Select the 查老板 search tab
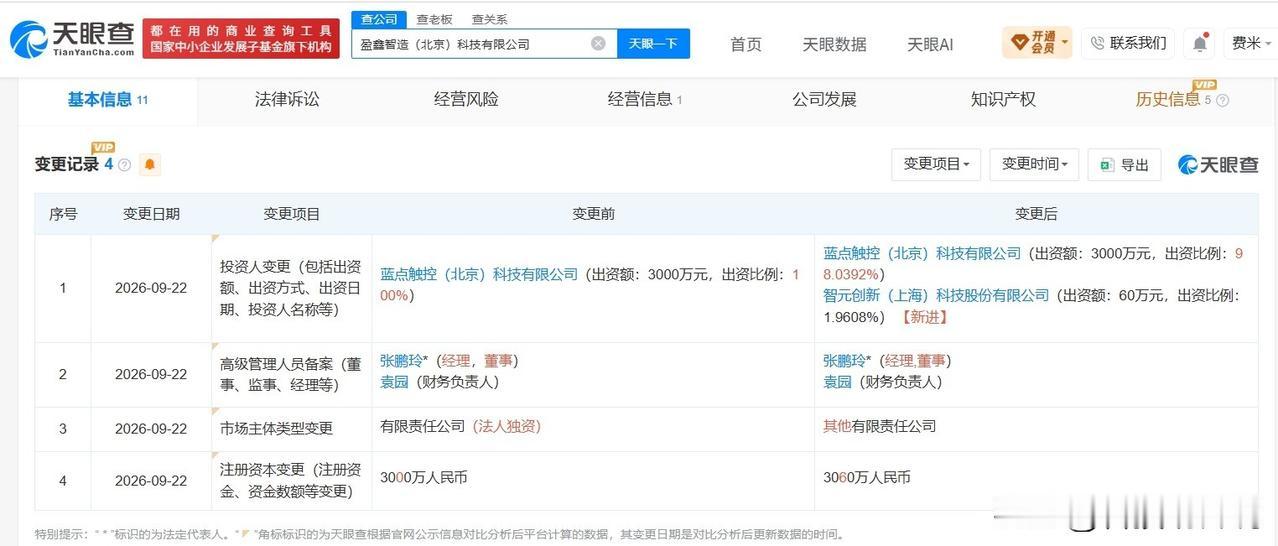This screenshot has width=1278, height=546. 434,19
